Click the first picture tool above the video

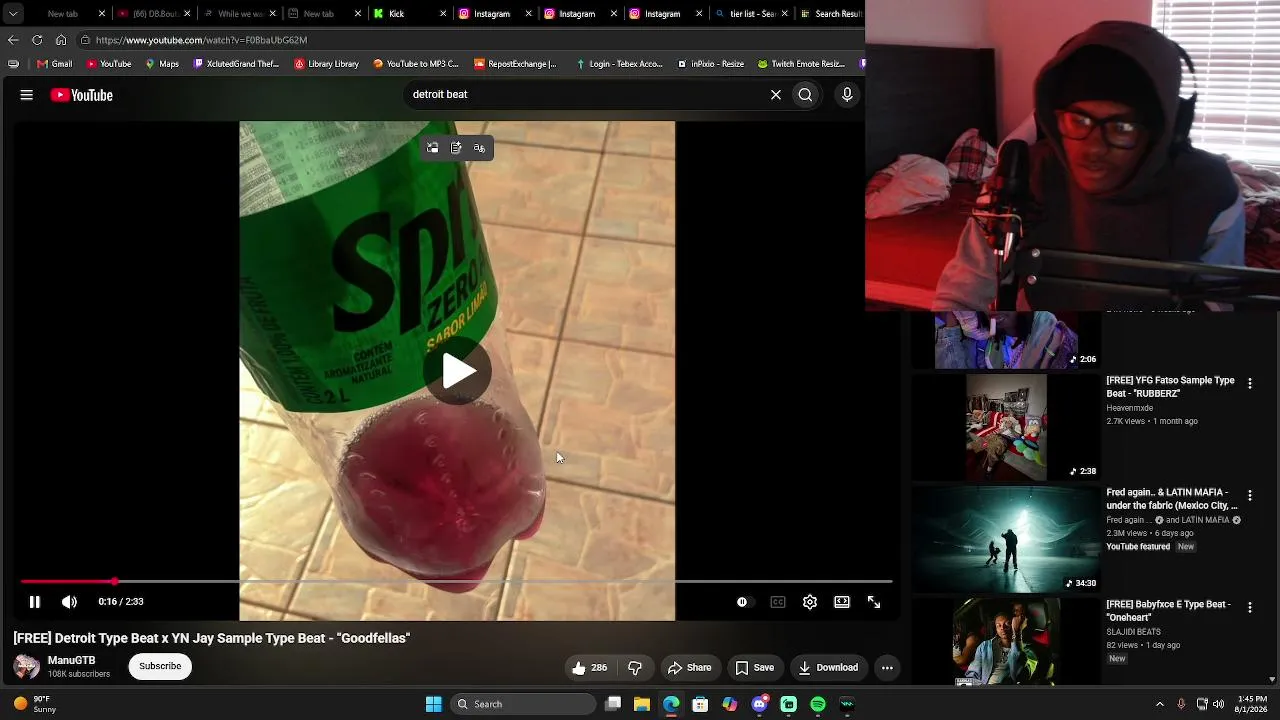433,148
